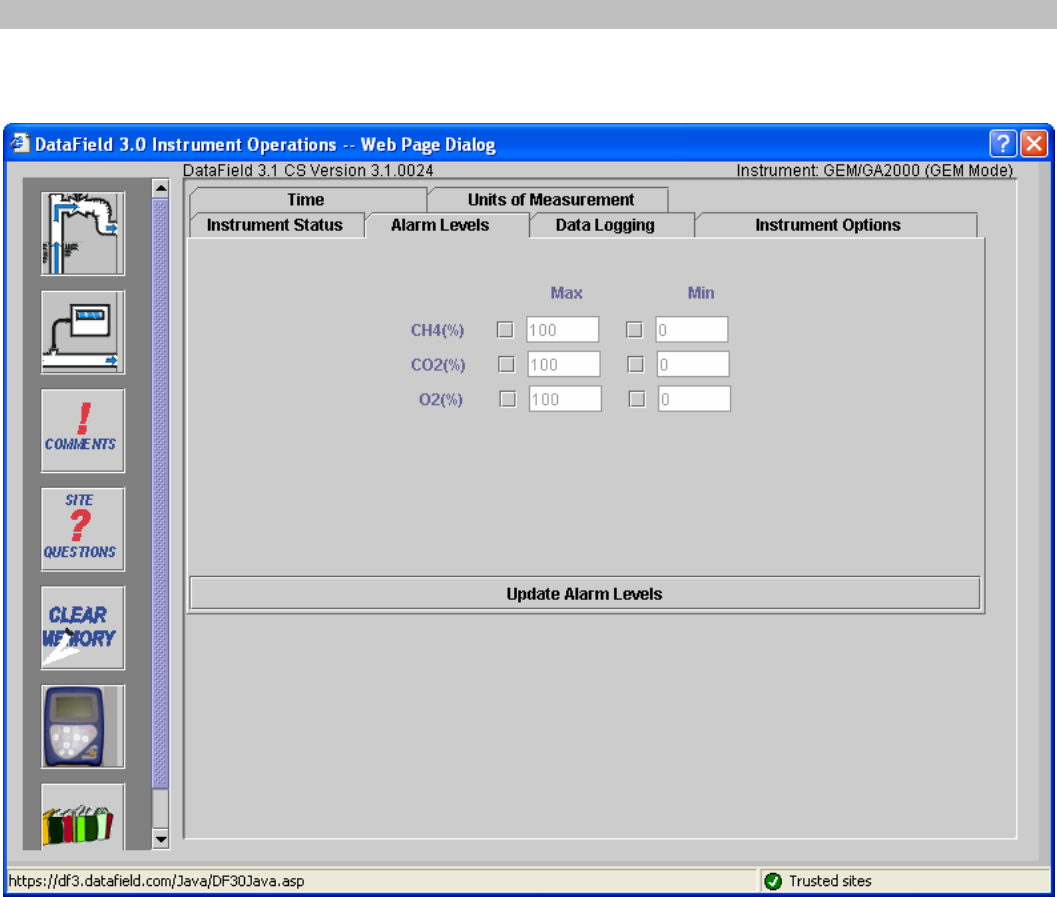Click the CH4 Min value field
The height and width of the screenshot is (897, 1057).
[x=692, y=330]
